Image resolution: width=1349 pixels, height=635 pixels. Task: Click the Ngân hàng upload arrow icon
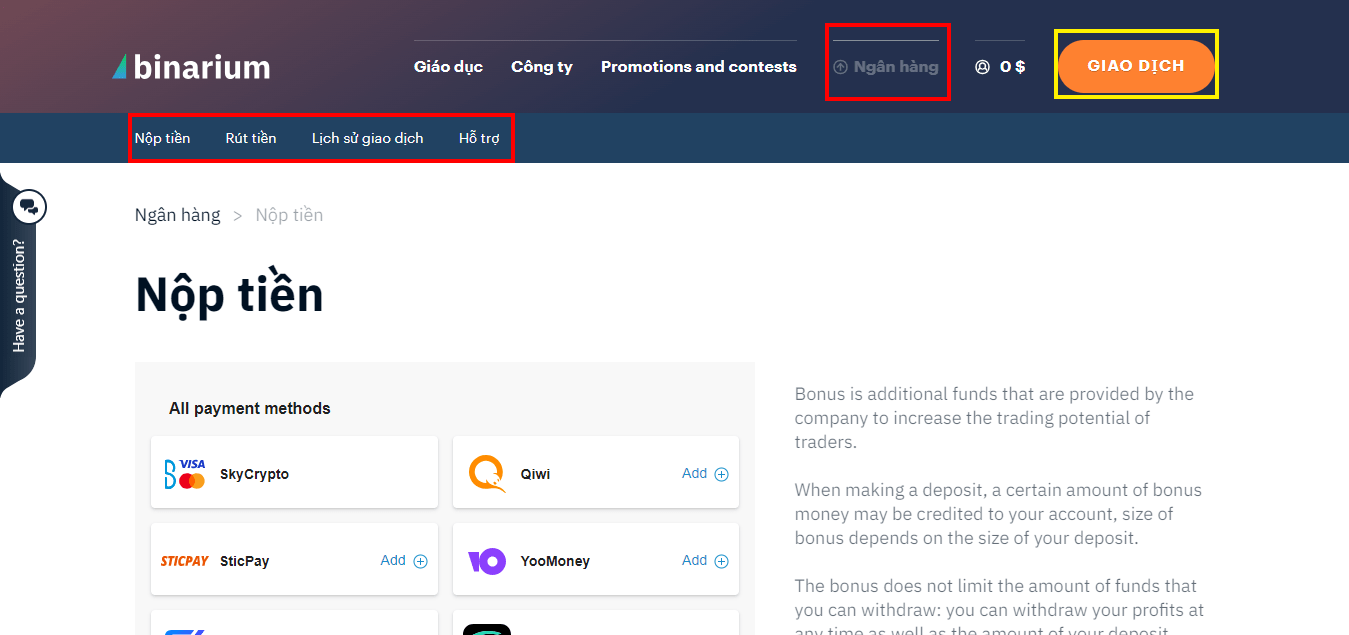point(841,67)
